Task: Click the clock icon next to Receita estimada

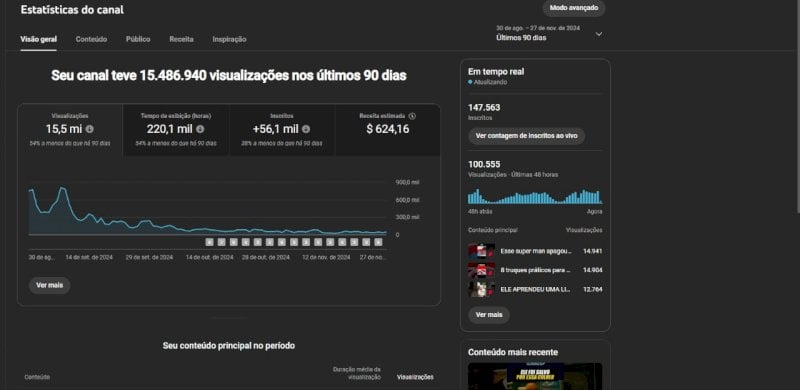Action: pyautogui.click(x=412, y=116)
